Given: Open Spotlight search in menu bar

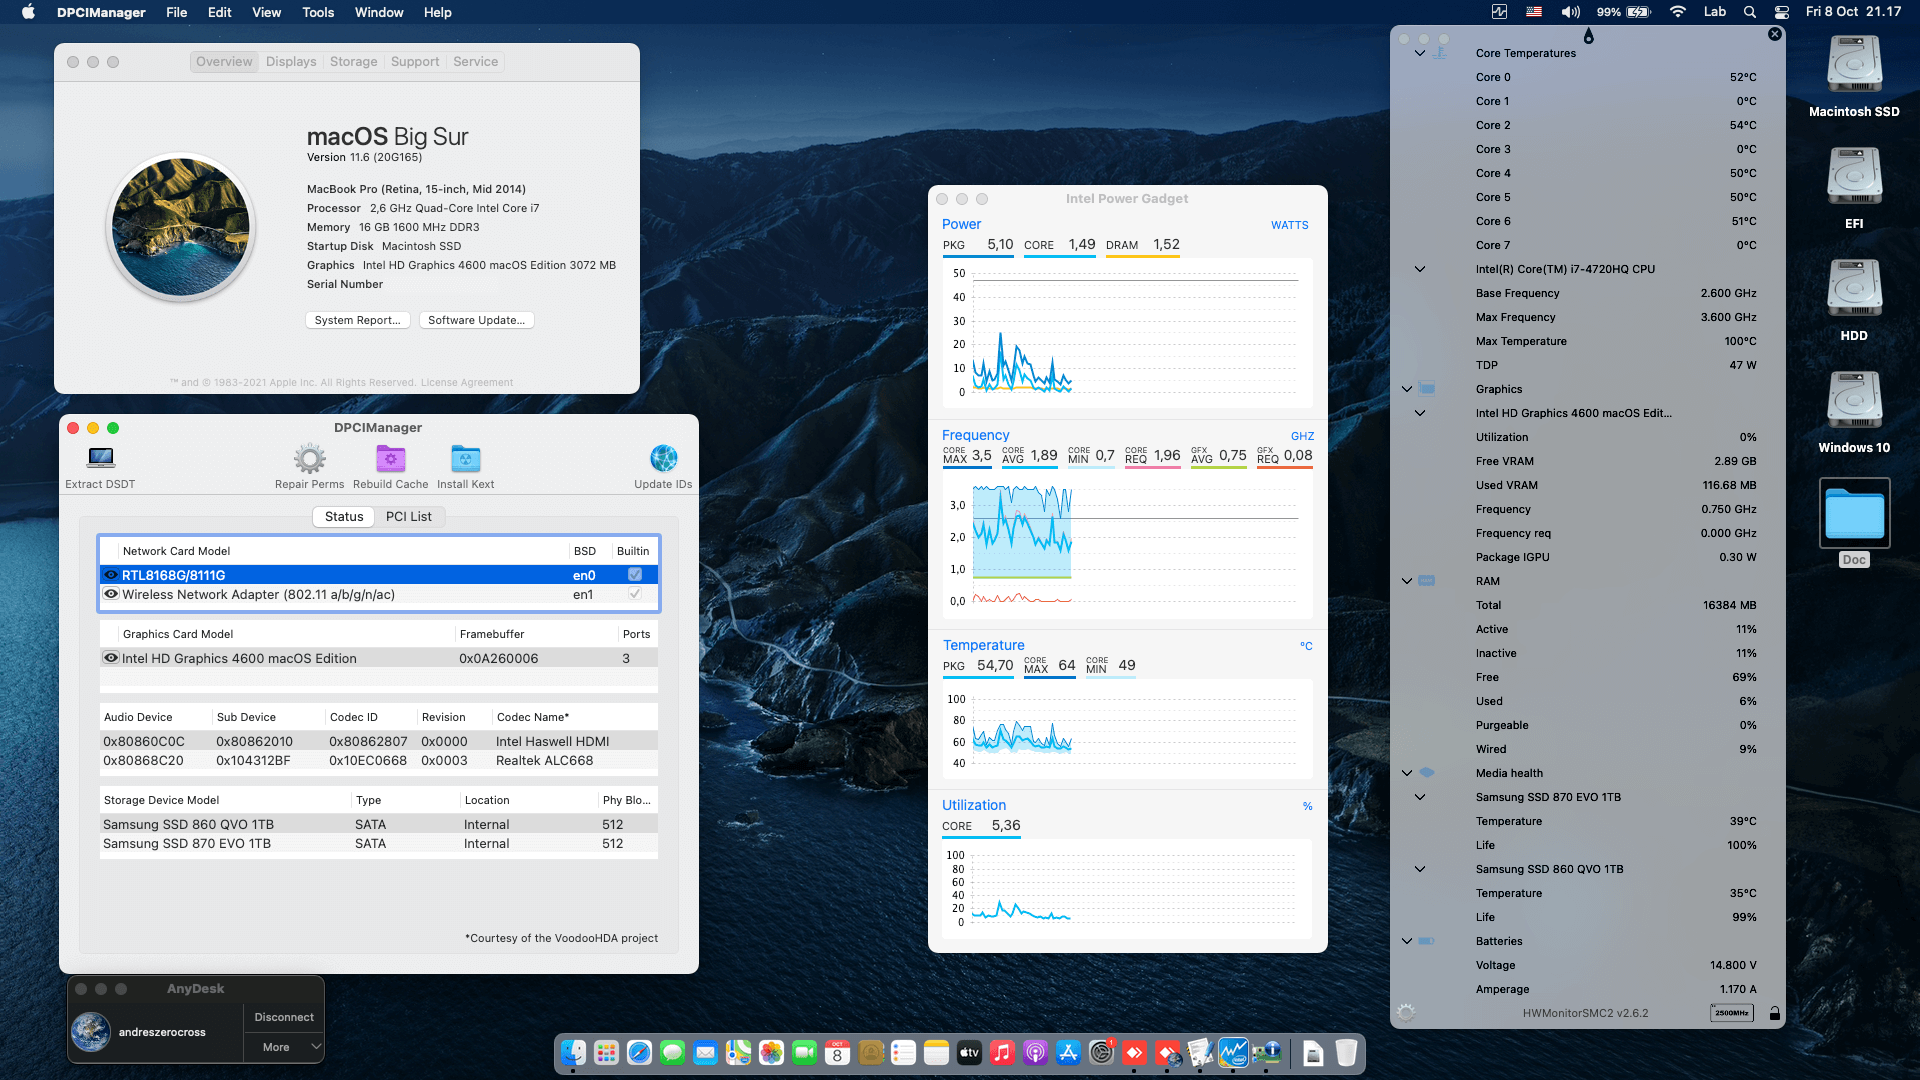Looking at the screenshot, I should click(1750, 12).
